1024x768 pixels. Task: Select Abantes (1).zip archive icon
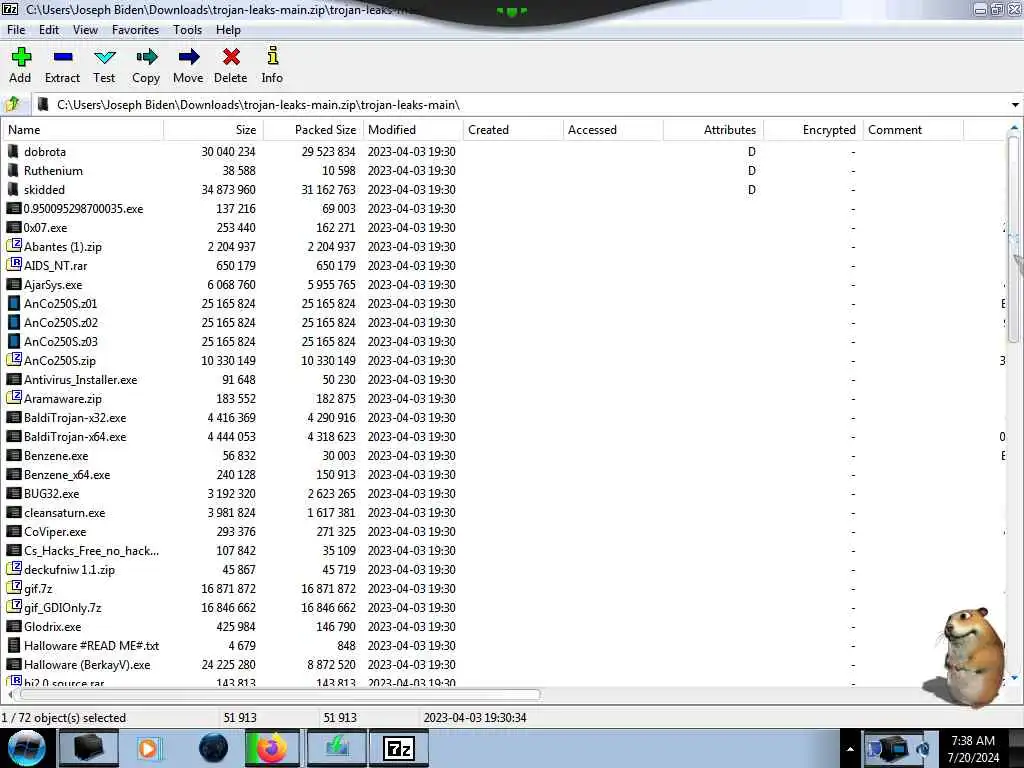pos(13,246)
